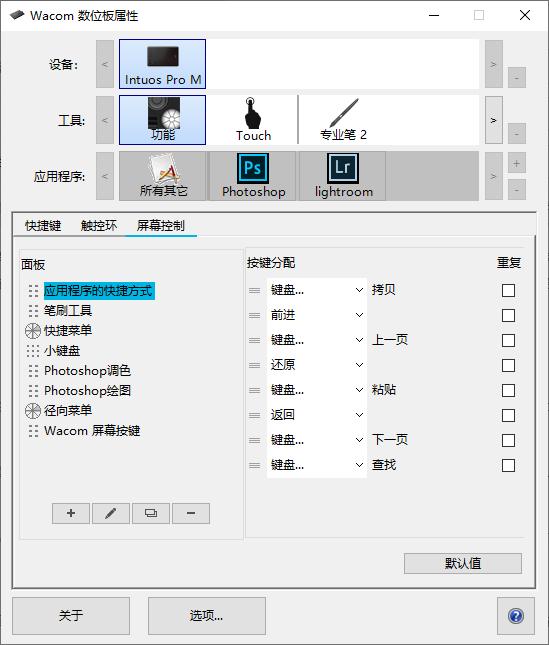Select panel Photoshop调色
The image size is (549, 645).
87,371
